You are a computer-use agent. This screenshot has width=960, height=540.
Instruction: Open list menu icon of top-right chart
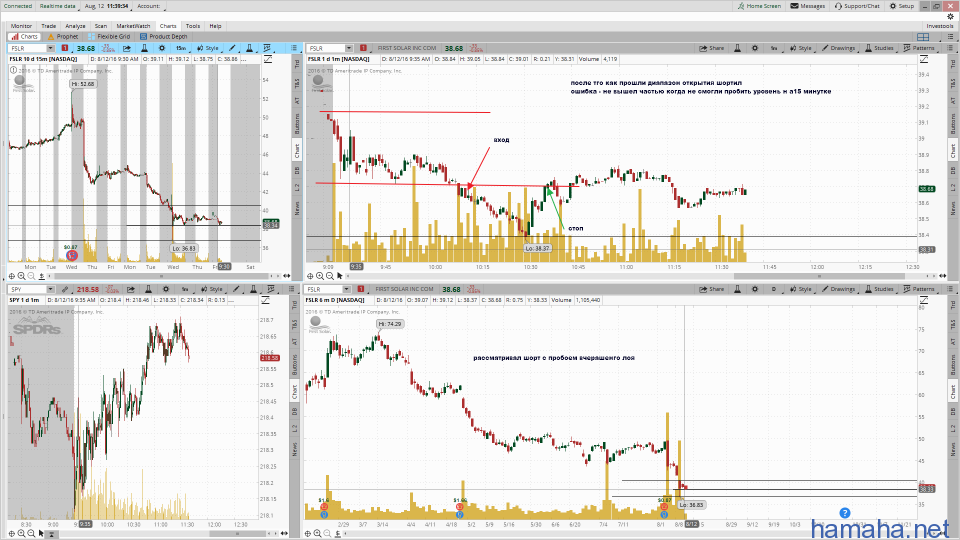[x=950, y=48]
